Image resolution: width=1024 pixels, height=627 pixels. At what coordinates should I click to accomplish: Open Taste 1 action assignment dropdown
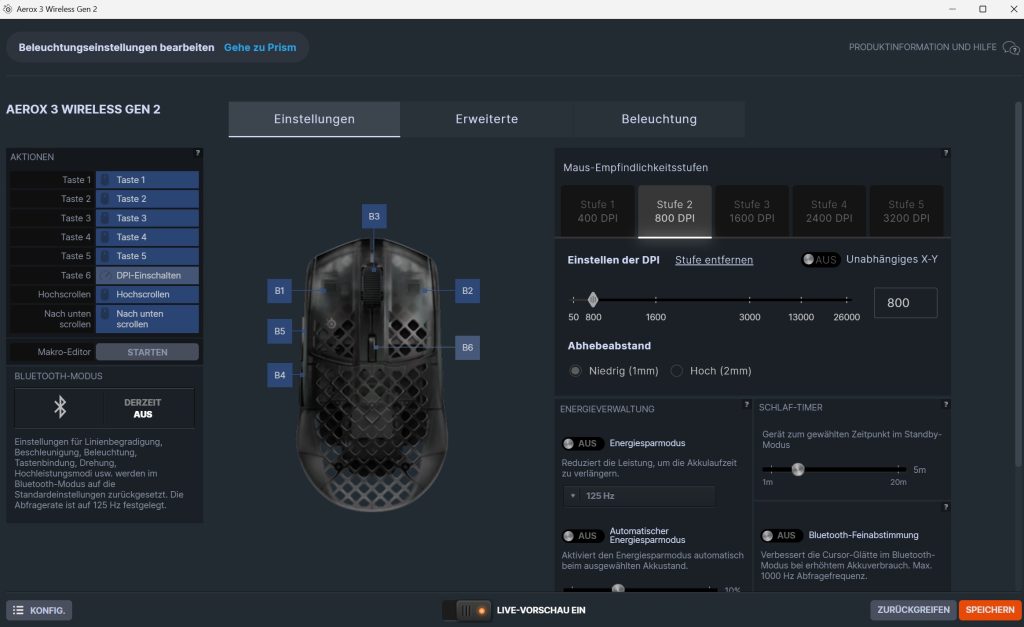(148, 180)
